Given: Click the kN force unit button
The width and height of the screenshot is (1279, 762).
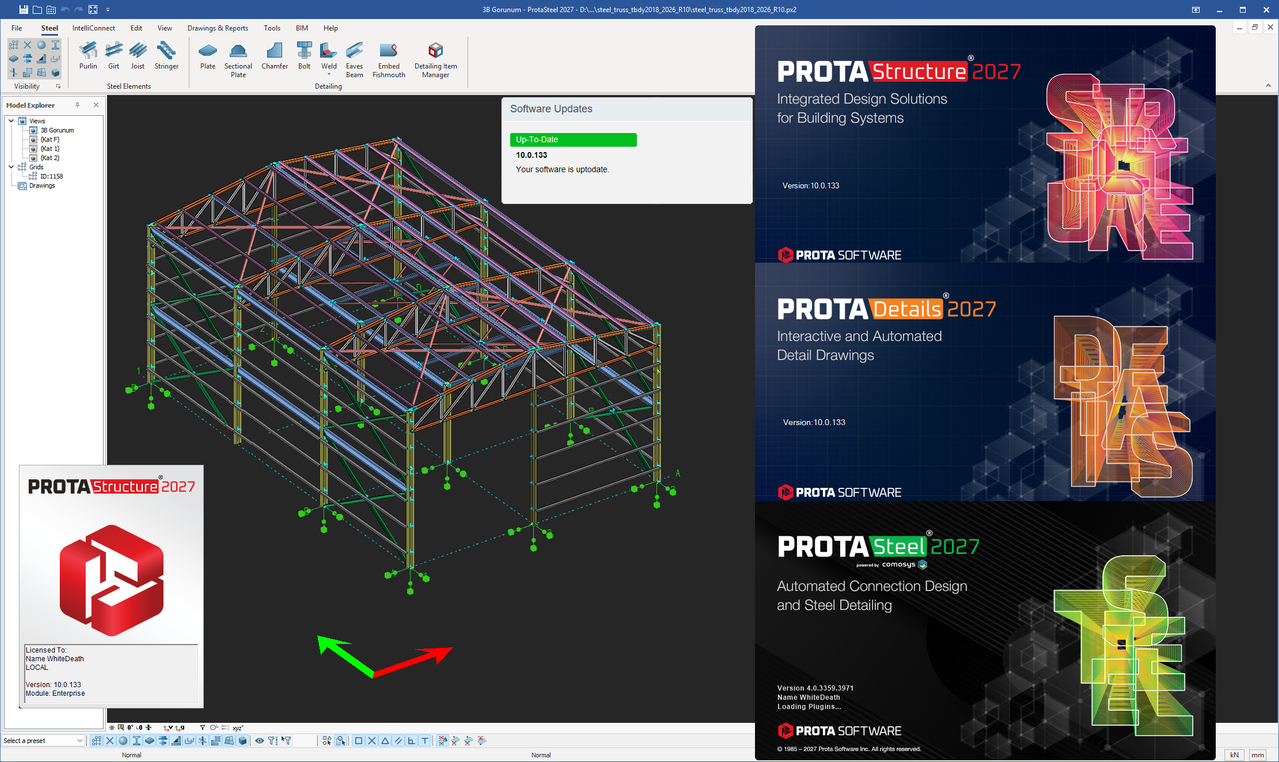Looking at the screenshot, I should click(1234, 754).
